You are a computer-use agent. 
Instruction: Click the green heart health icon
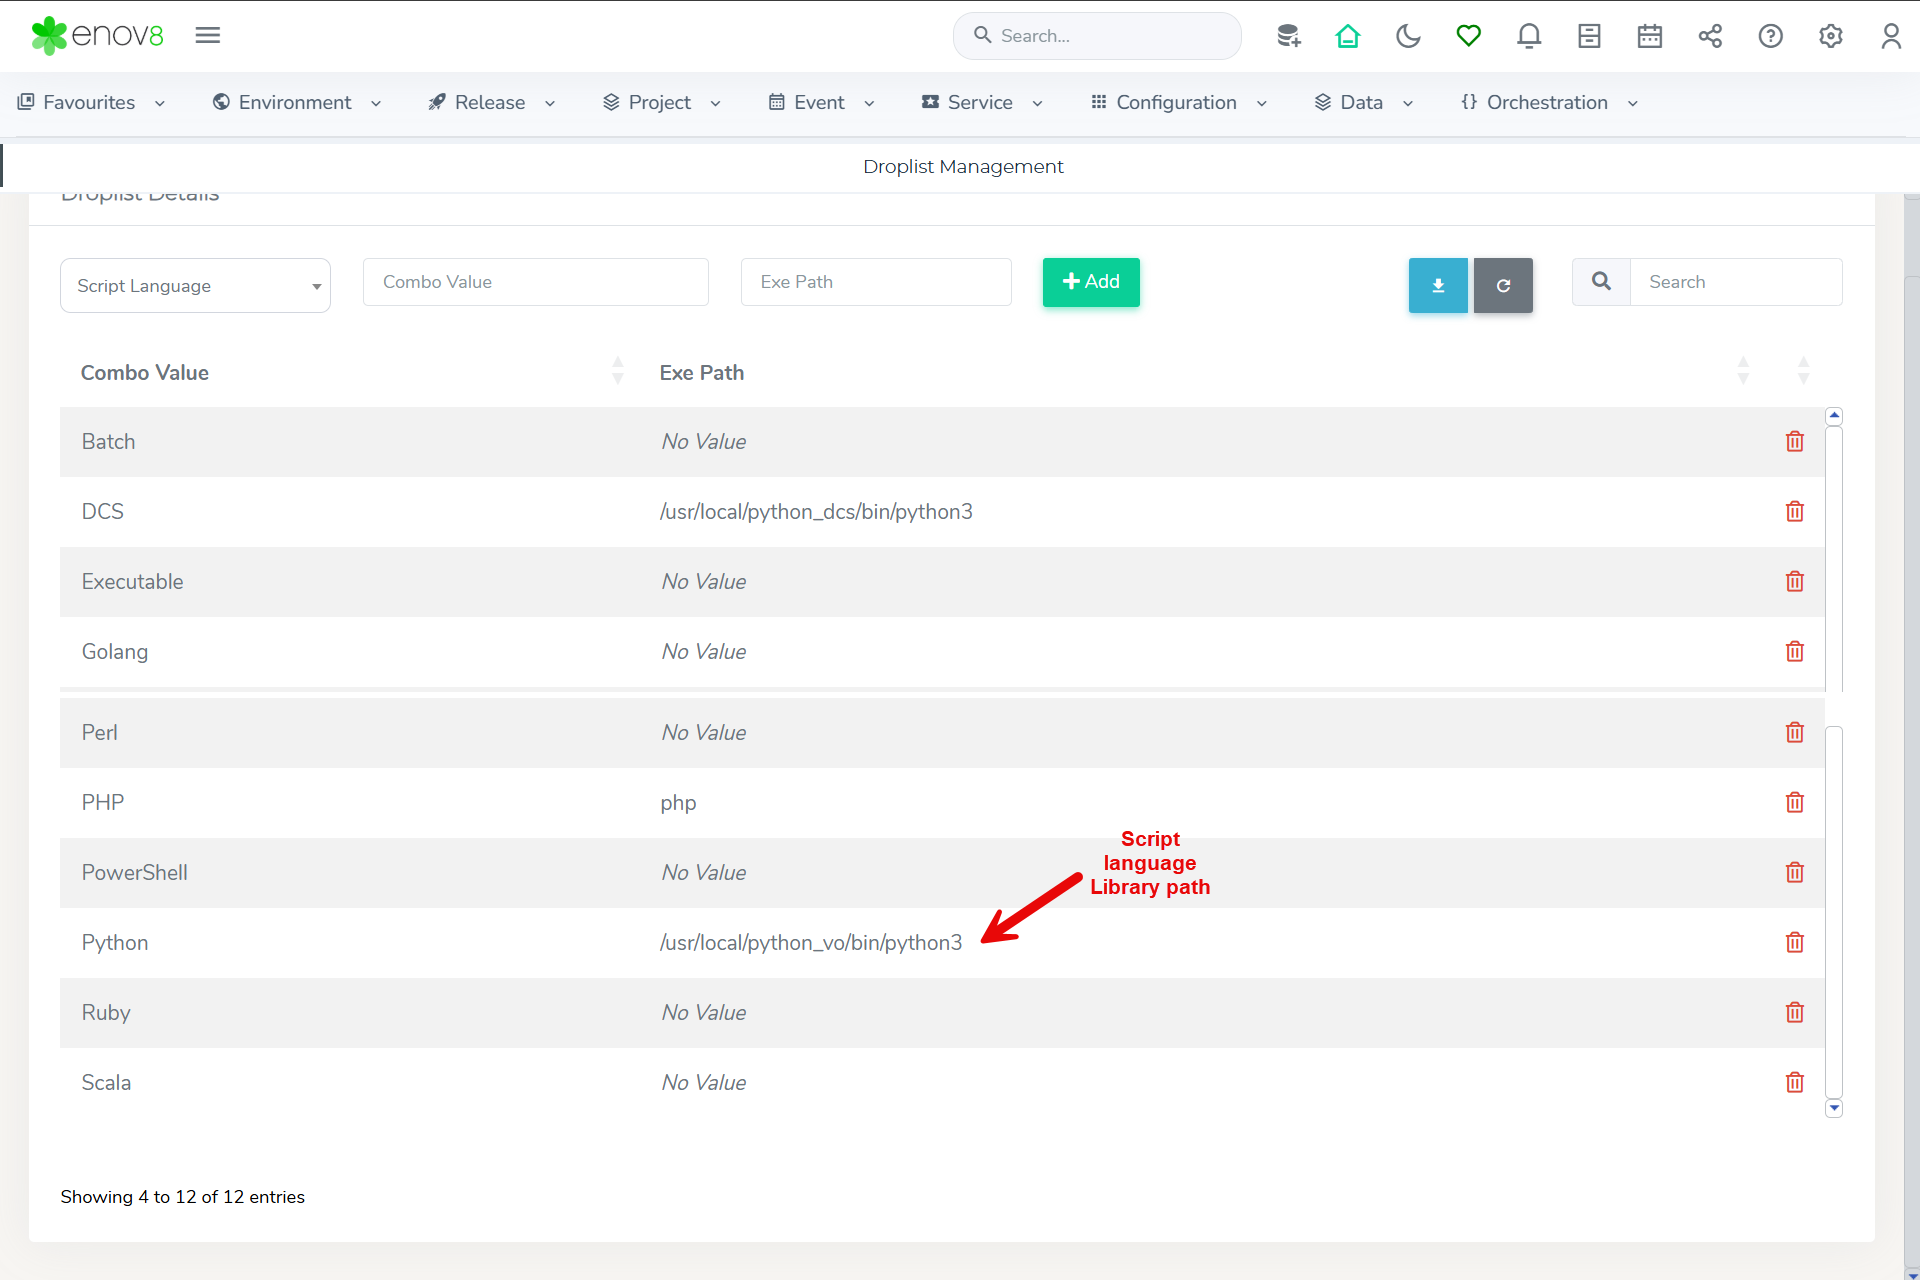coord(1468,36)
